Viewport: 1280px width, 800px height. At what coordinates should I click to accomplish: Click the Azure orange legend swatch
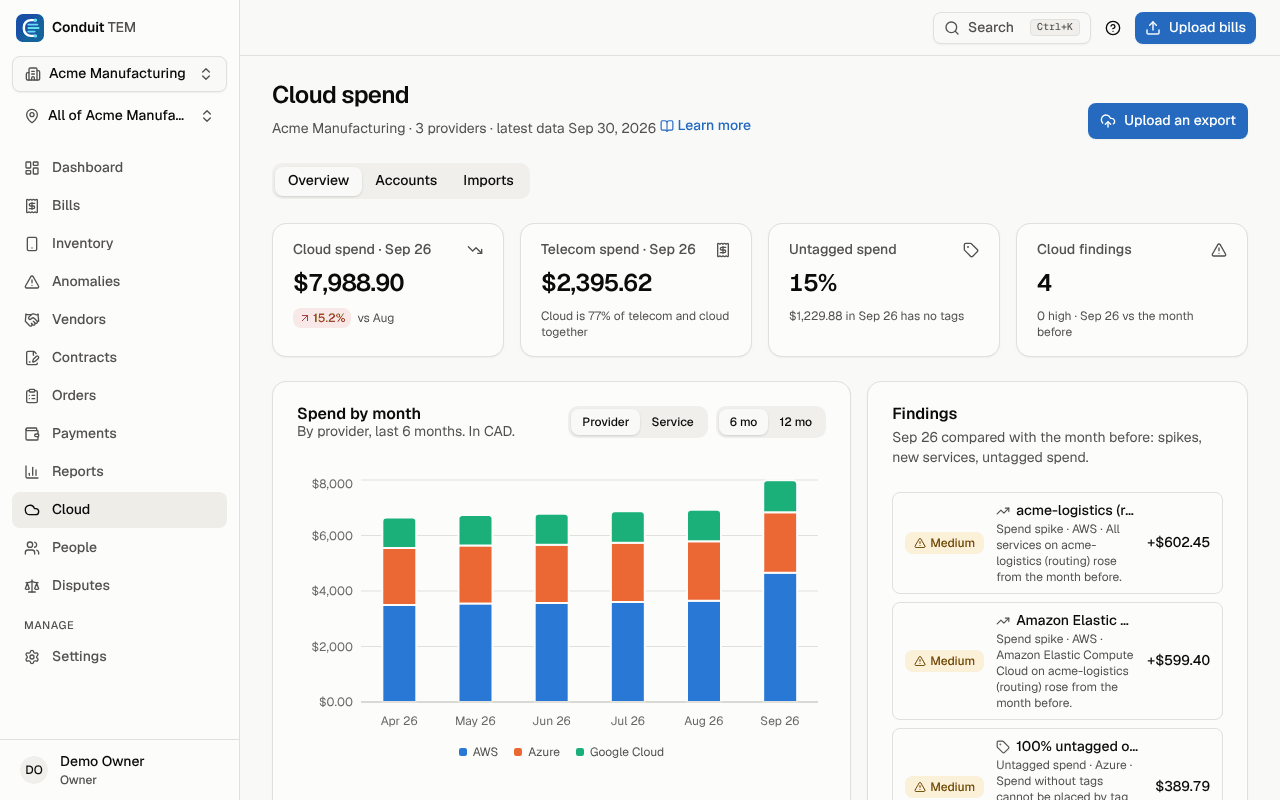coord(518,752)
